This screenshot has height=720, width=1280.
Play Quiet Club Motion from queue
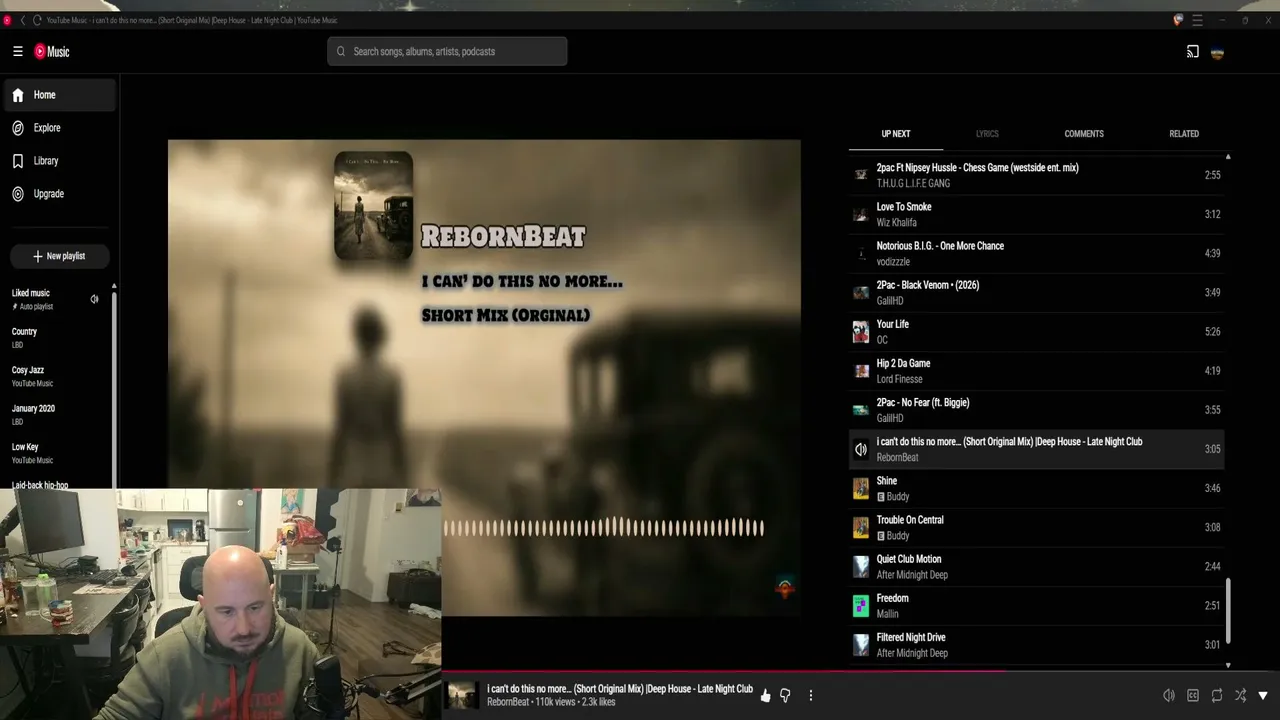(1036, 566)
